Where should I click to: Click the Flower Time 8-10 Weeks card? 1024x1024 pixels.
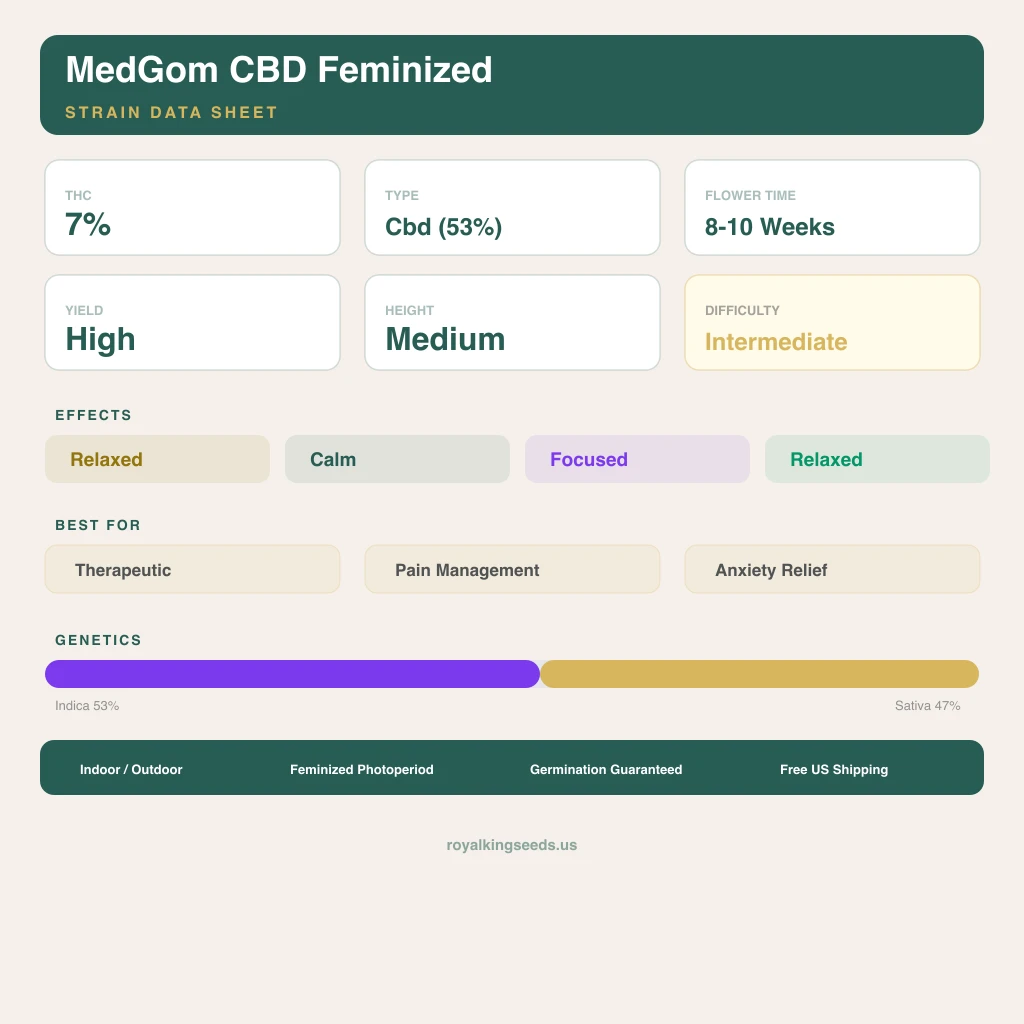click(x=832, y=208)
